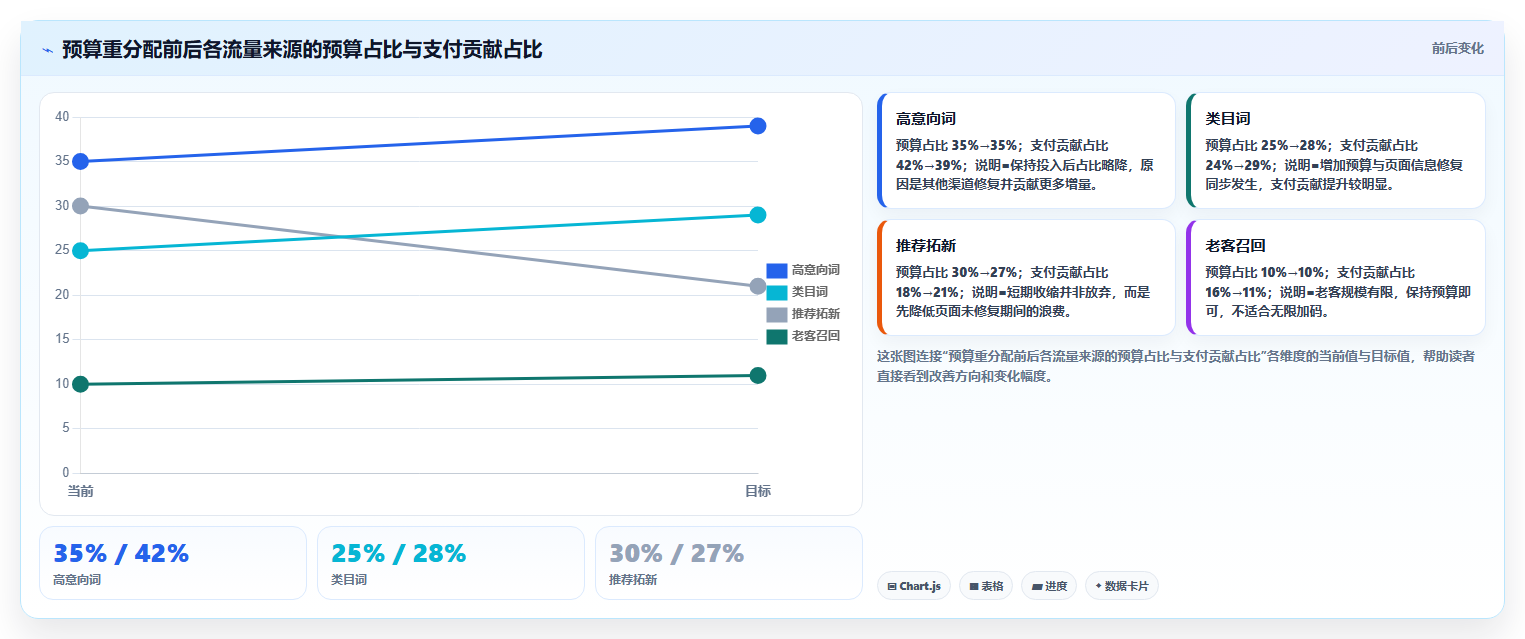Click the 20 y-axis tick label
The image size is (1525, 639).
[x=62, y=295]
